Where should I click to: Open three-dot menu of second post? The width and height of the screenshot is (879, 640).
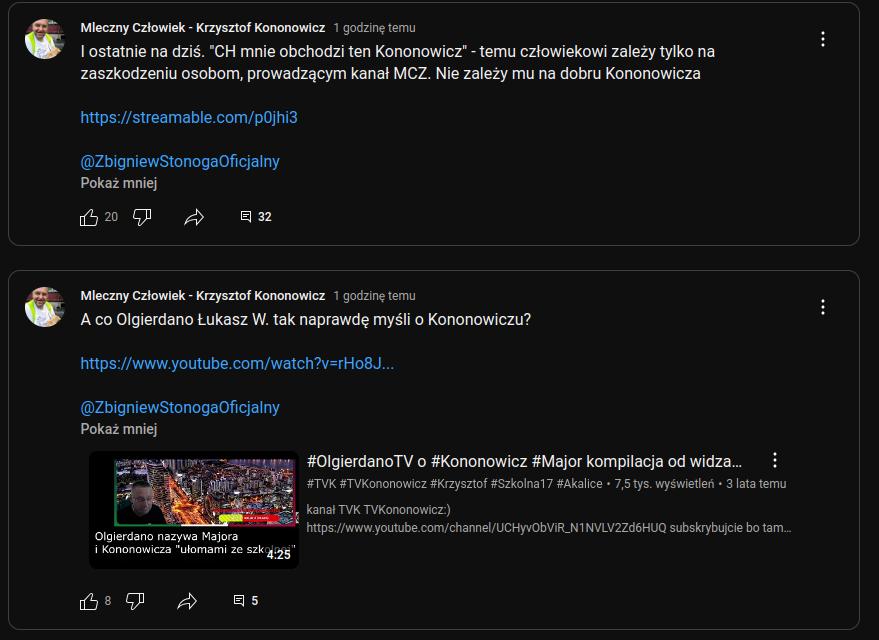point(823,307)
